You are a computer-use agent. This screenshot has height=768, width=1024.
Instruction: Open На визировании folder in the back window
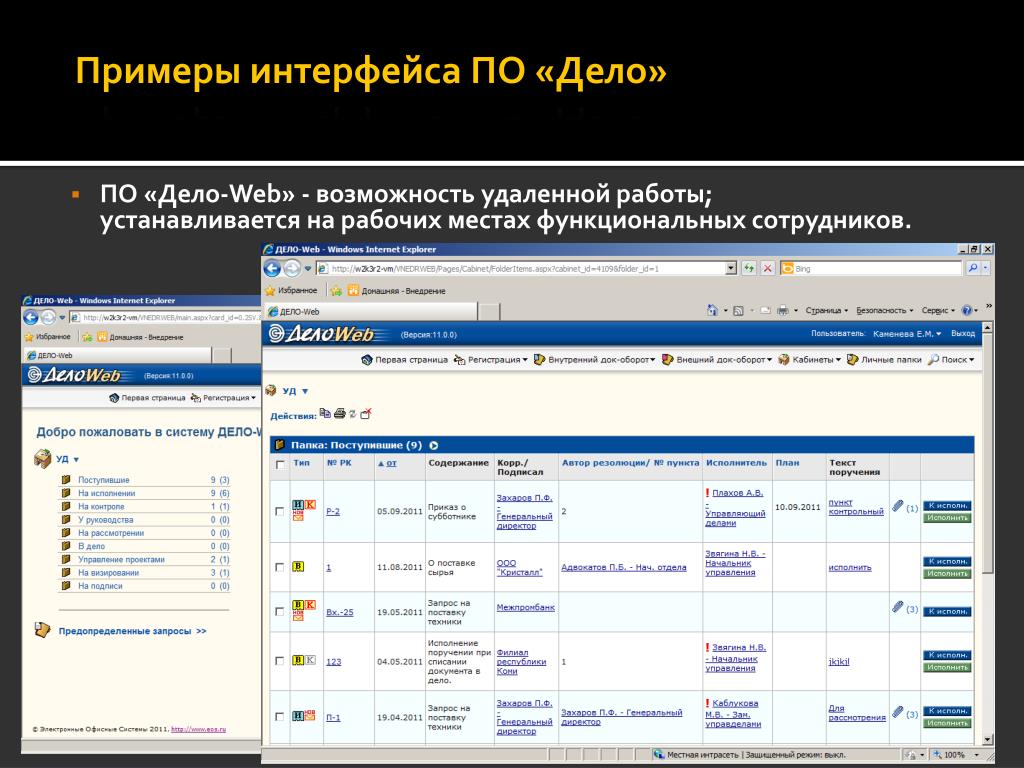108,573
